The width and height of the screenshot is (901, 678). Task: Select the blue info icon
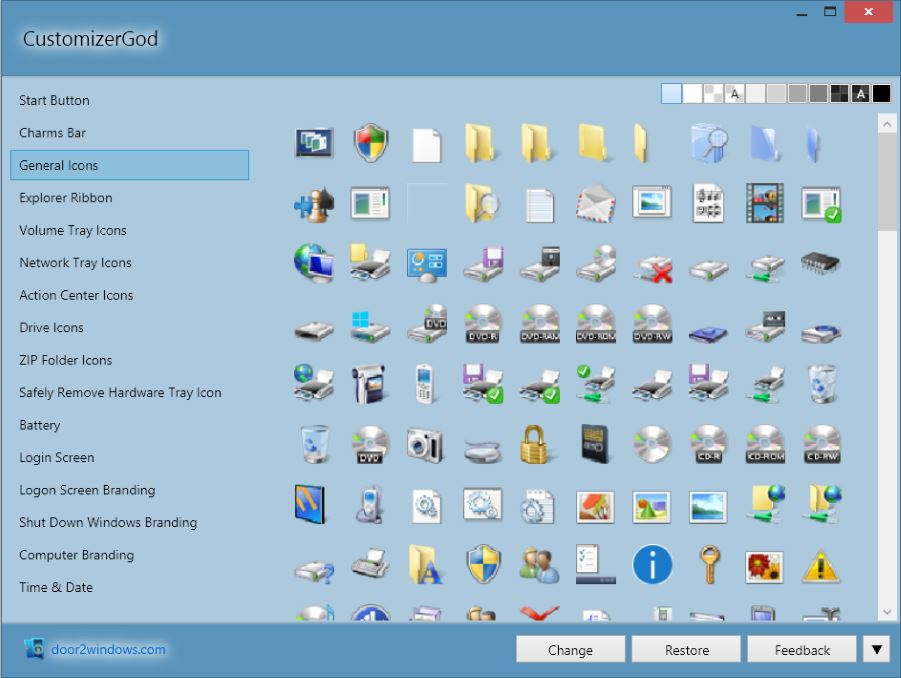pos(651,565)
